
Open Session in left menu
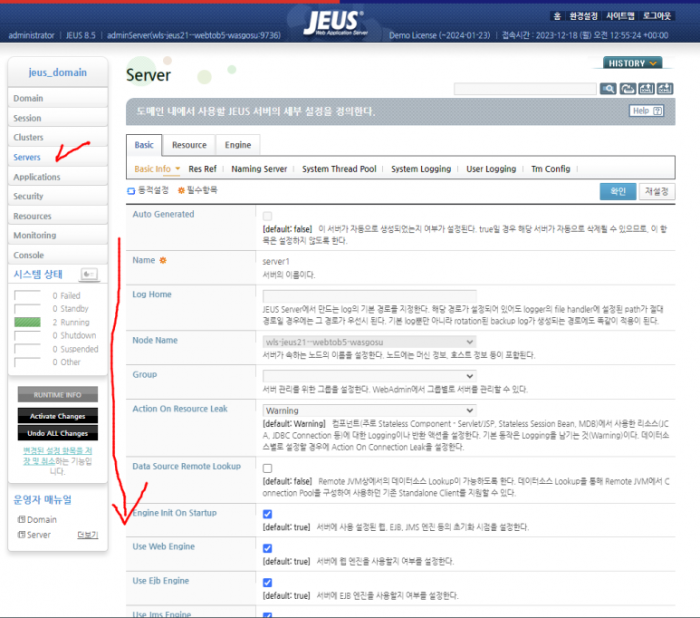pyautogui.click(x=58, y=118)
